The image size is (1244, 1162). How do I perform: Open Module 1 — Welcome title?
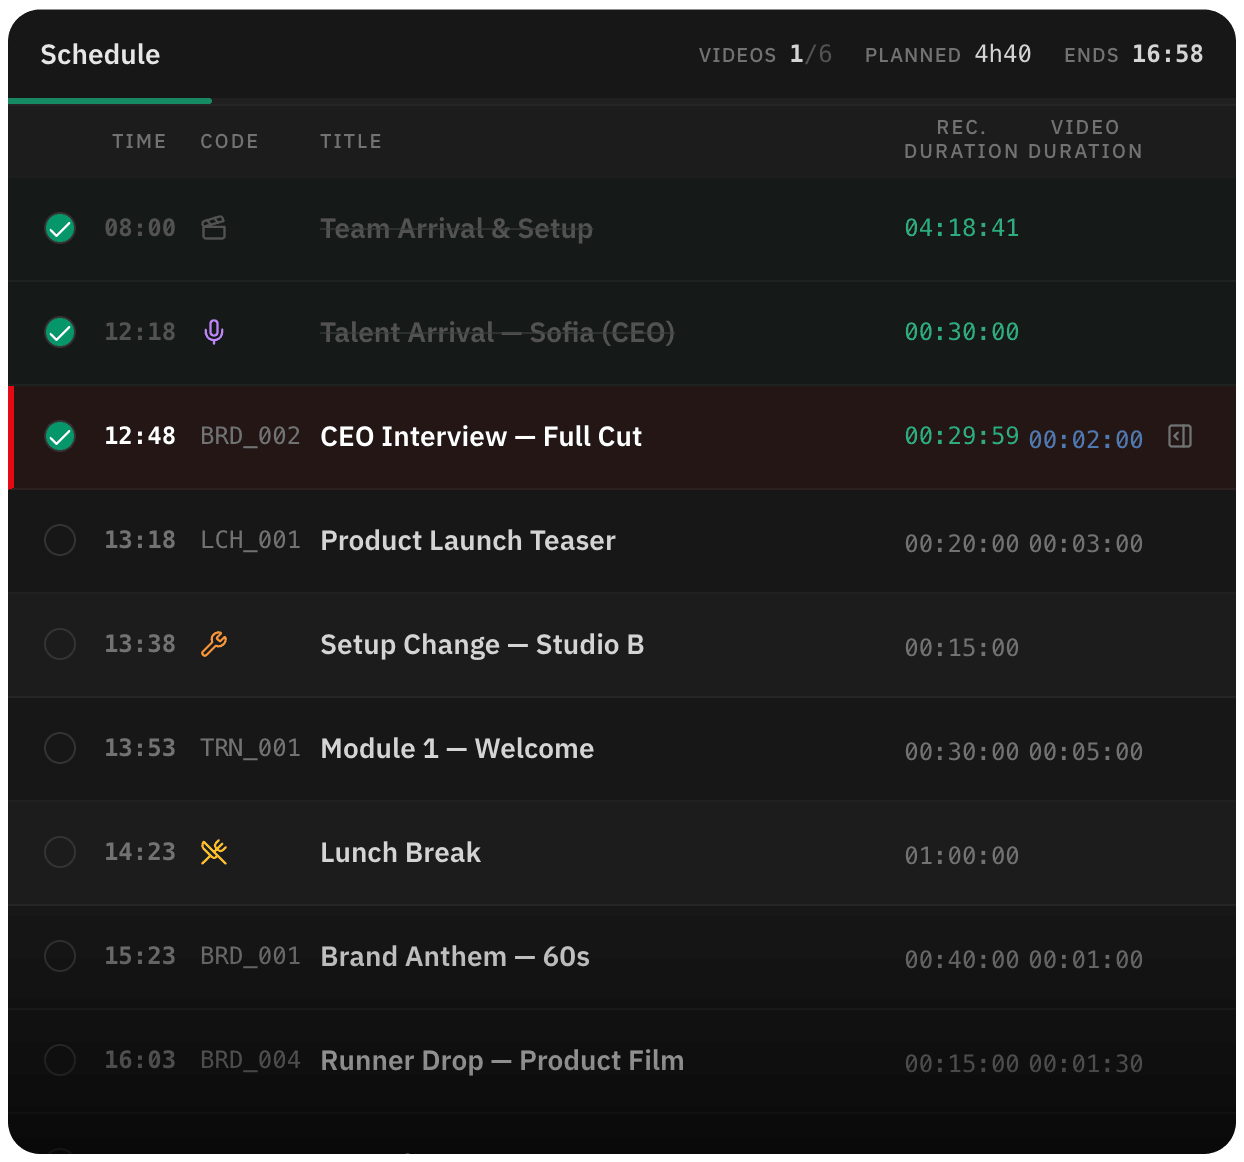457,749
